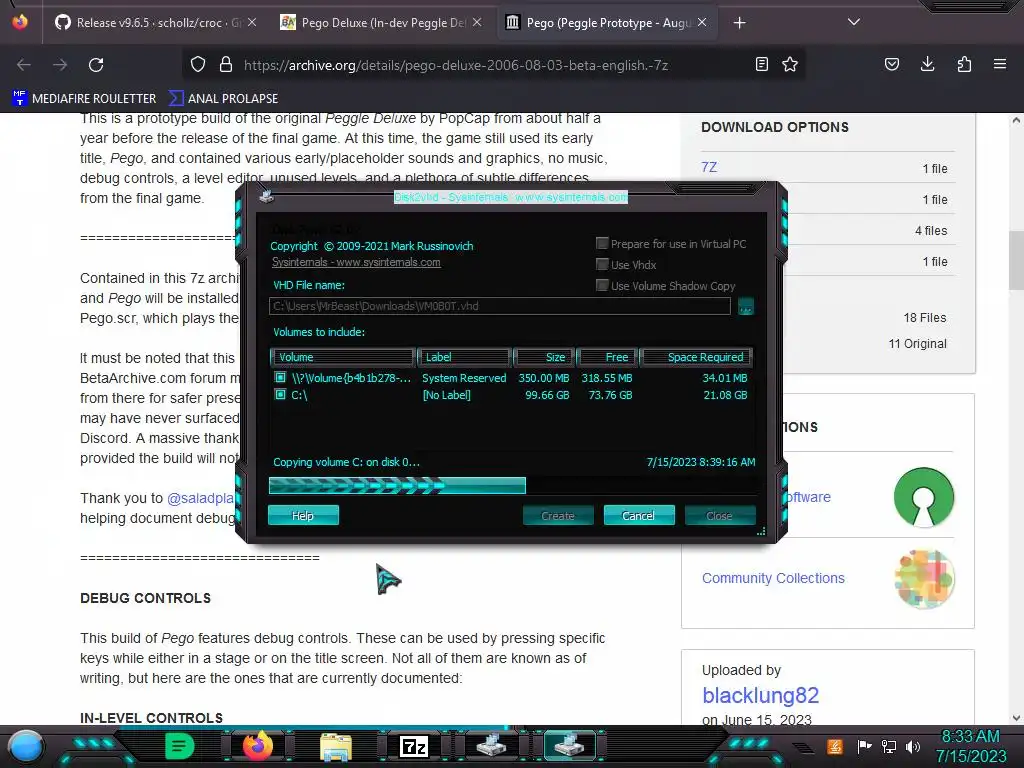Open the list all tabs dropdown
Viewport: 1024px width, 768px height.
pos(853,22)
